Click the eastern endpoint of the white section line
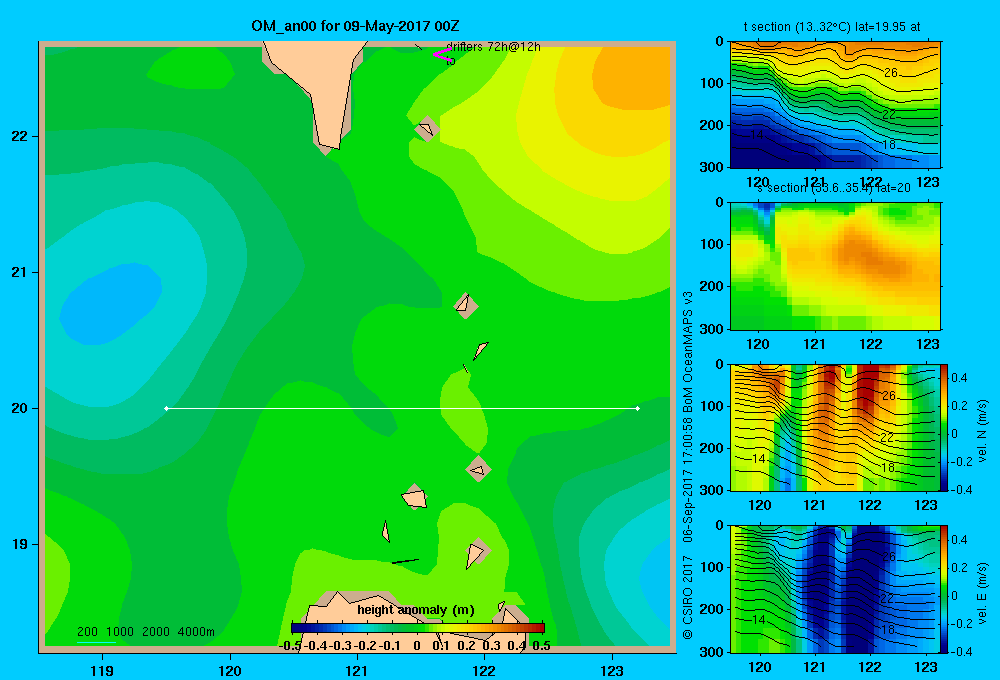Image resolution: width=1000 pixels, height=680 pixels. click(638, 408)
